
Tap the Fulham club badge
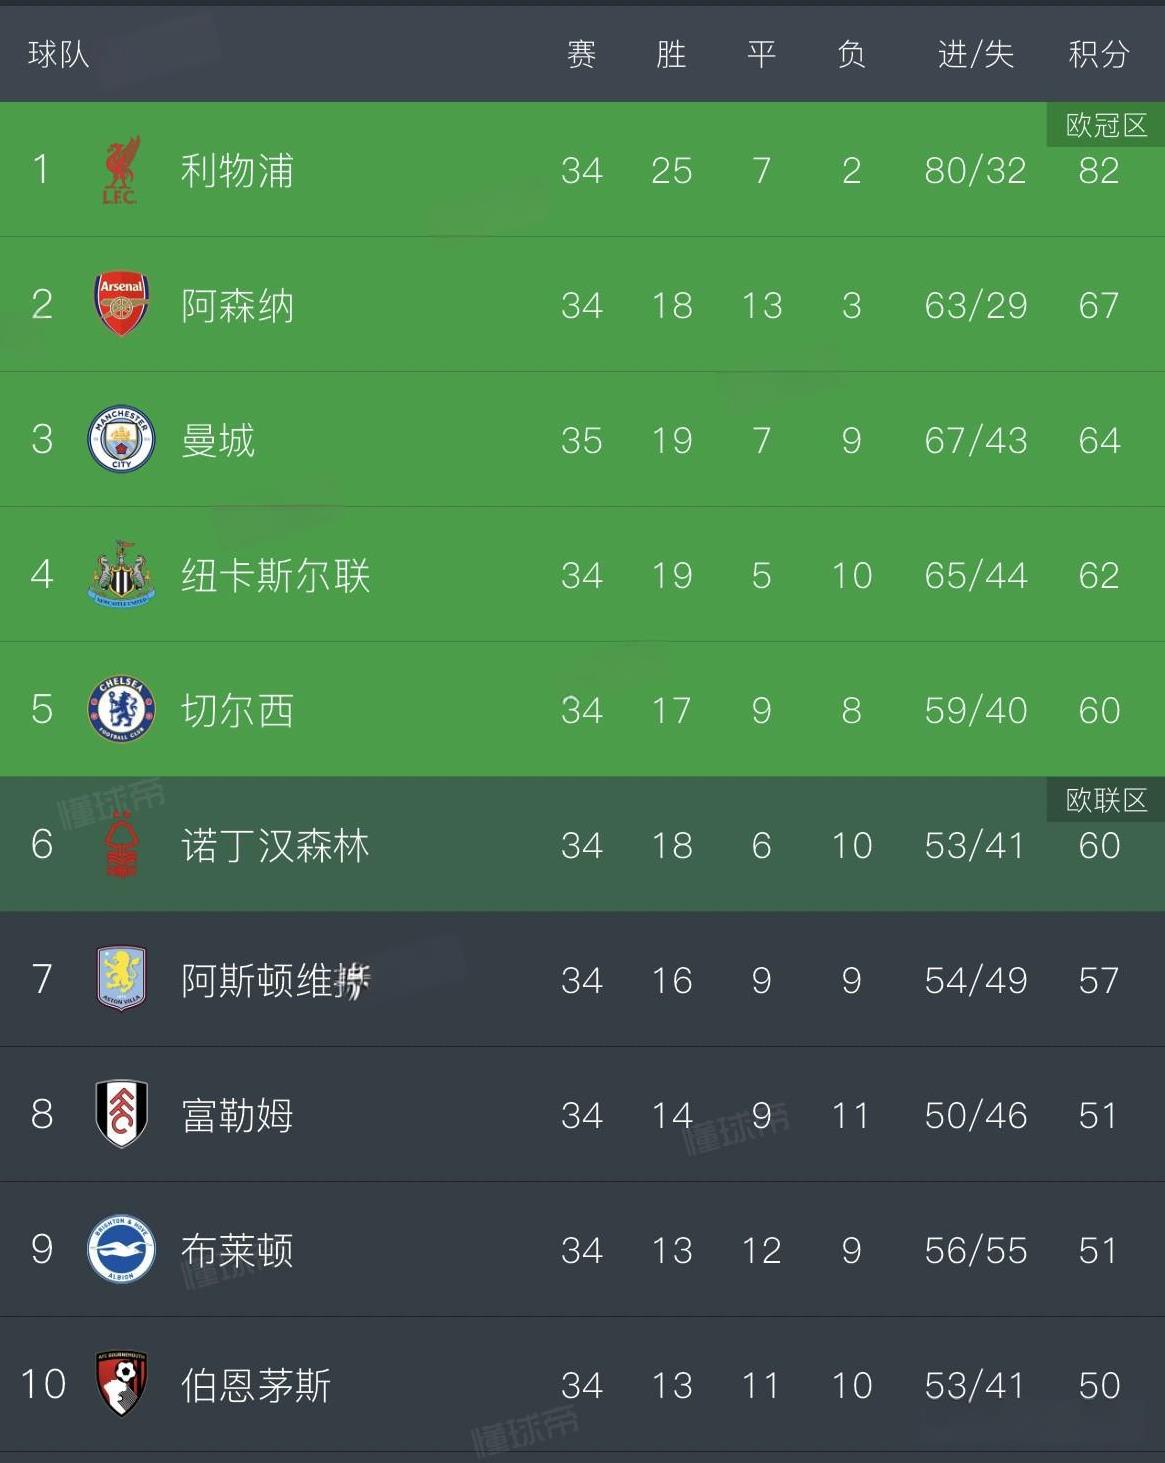(121, 1114)
